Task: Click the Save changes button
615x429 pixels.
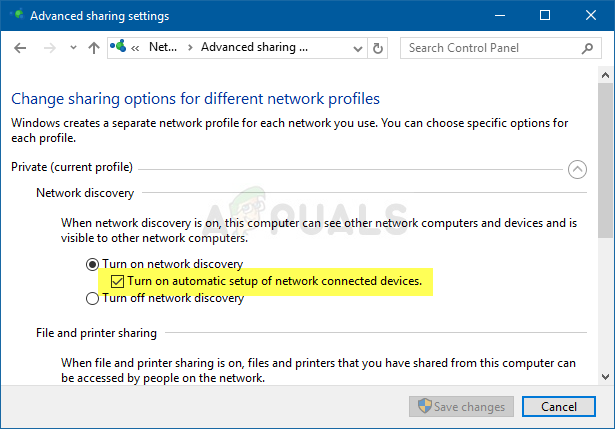Action: tap(462, 407)
